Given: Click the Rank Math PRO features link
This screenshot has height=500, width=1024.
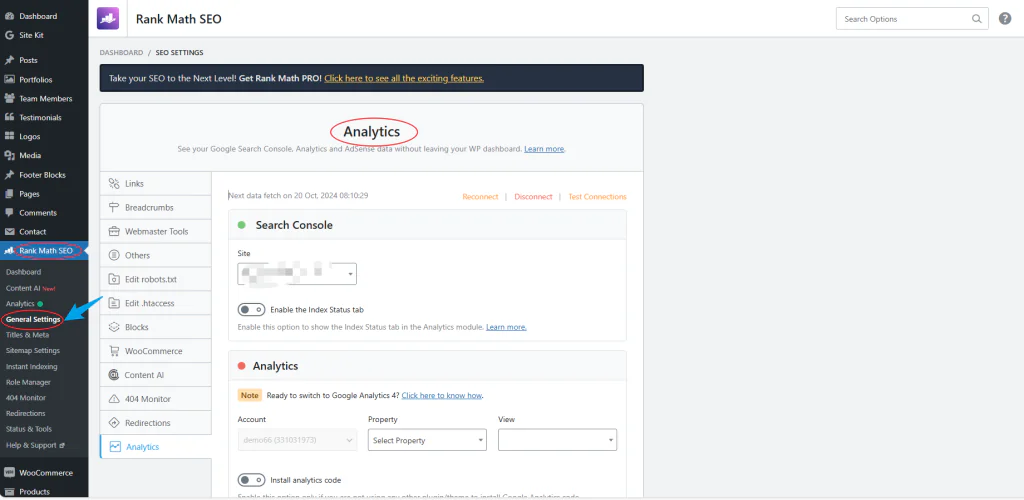Looking at the screenshot, I should 403,78.
